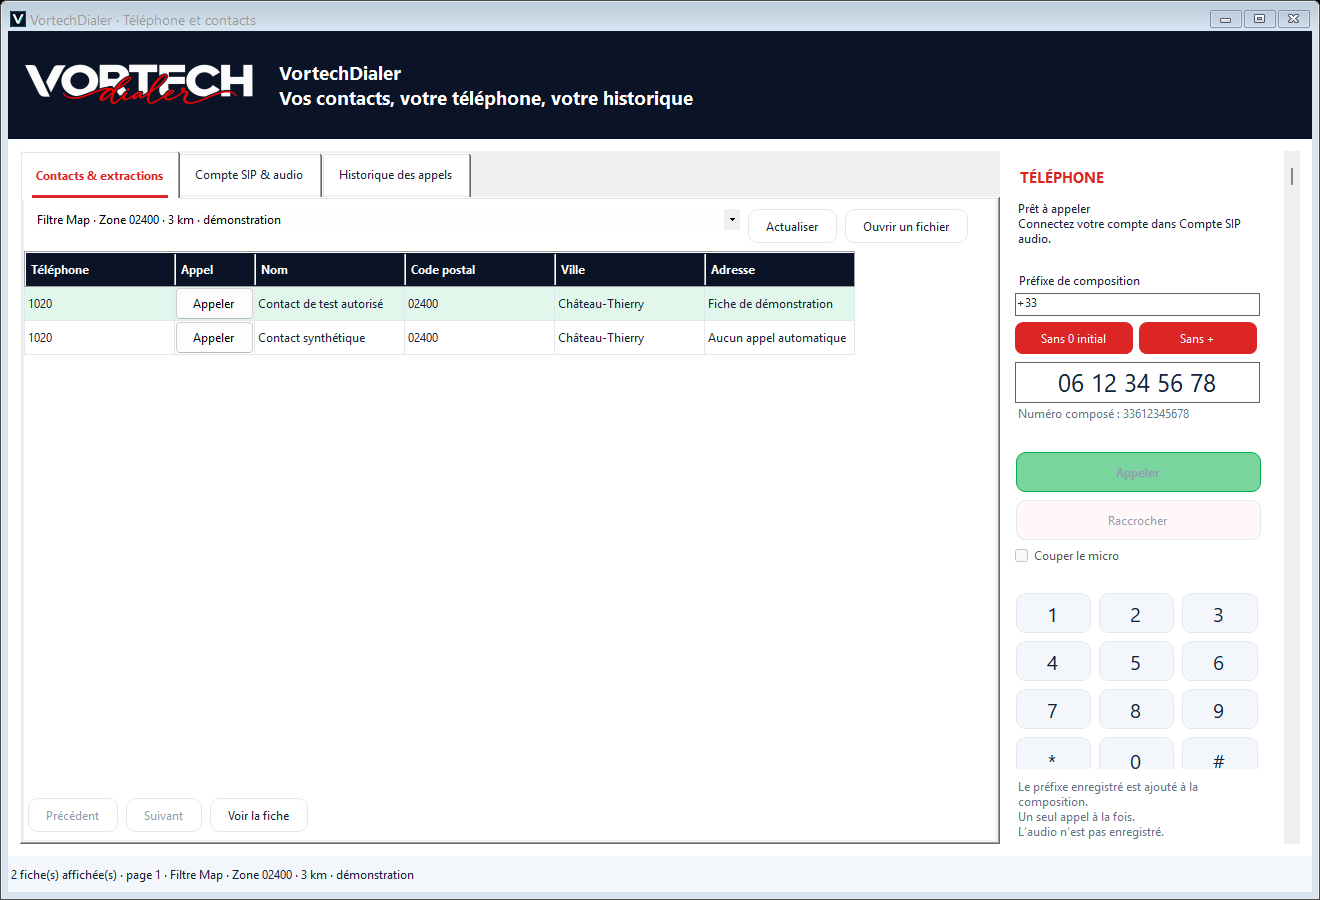
Task: Click the VortechDialer app icon in title bar
Action: [x=18, y=19]
